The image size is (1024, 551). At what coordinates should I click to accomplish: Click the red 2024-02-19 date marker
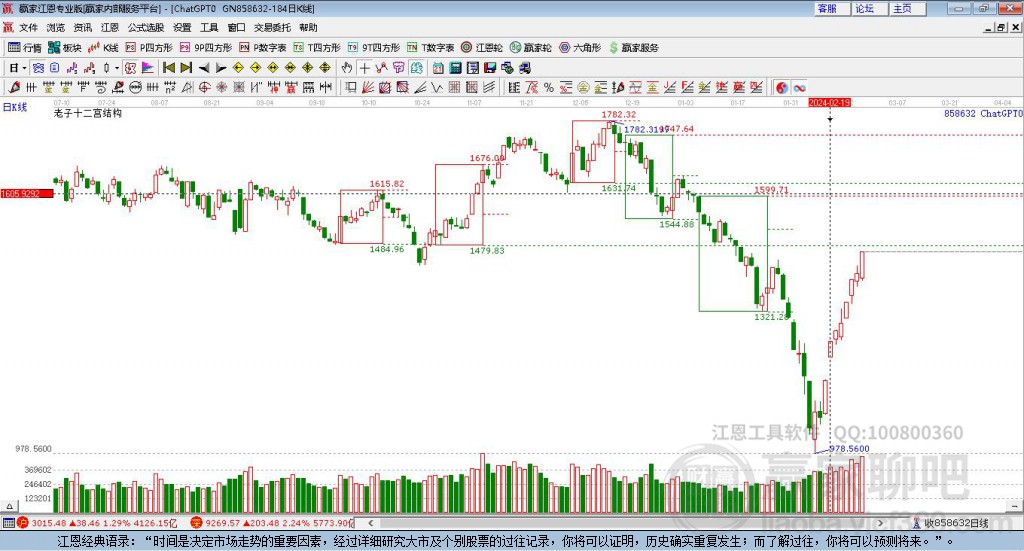829,102
